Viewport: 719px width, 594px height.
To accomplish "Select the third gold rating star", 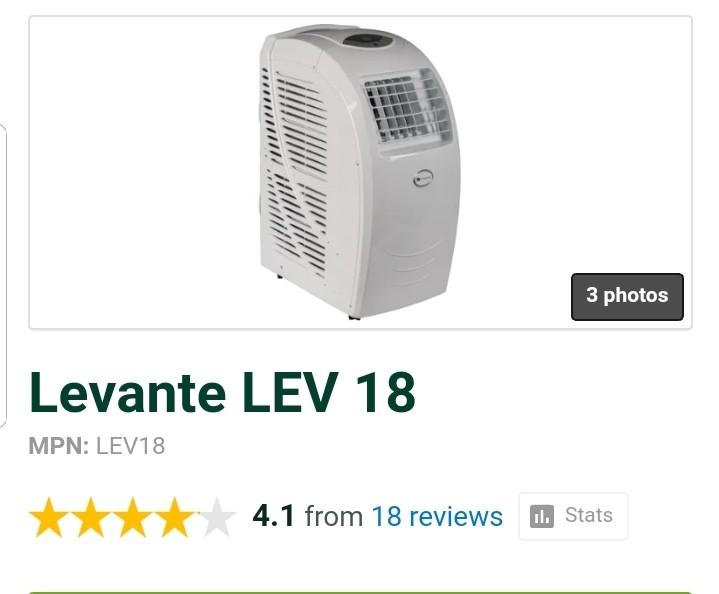I will (x=133, y=517).
